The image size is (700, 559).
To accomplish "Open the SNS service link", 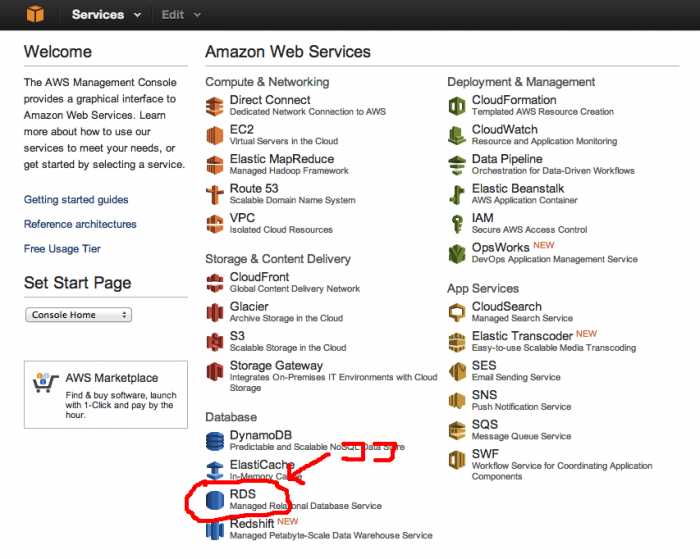I will coord(484,395).
